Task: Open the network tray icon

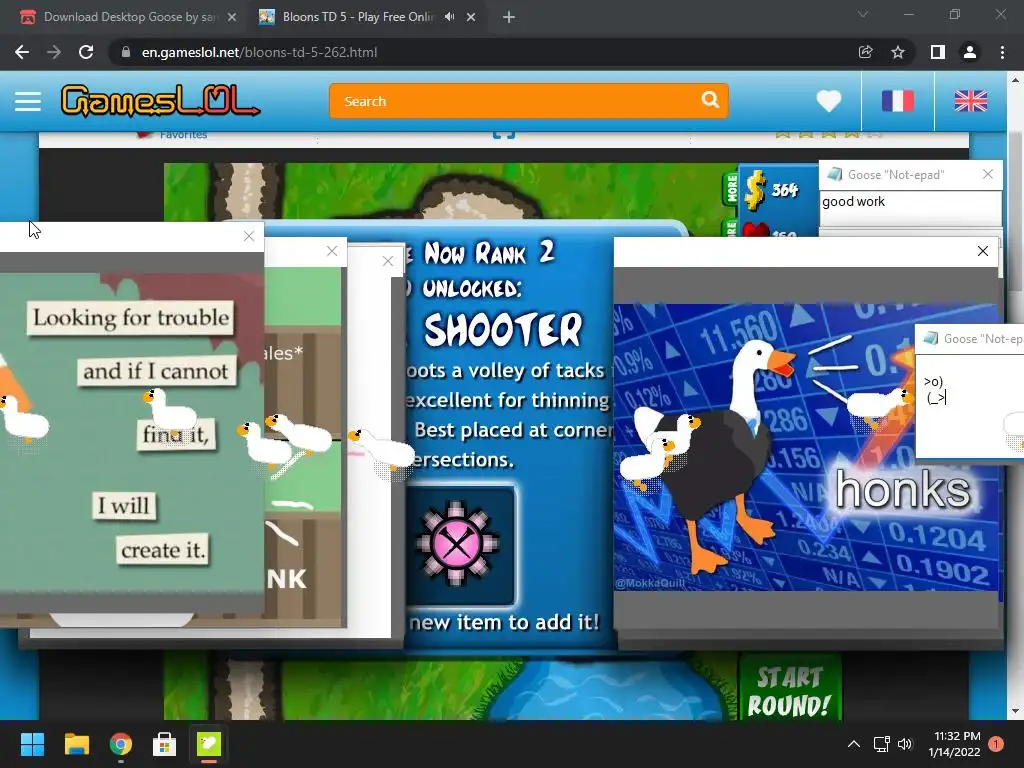Action: 882,744
